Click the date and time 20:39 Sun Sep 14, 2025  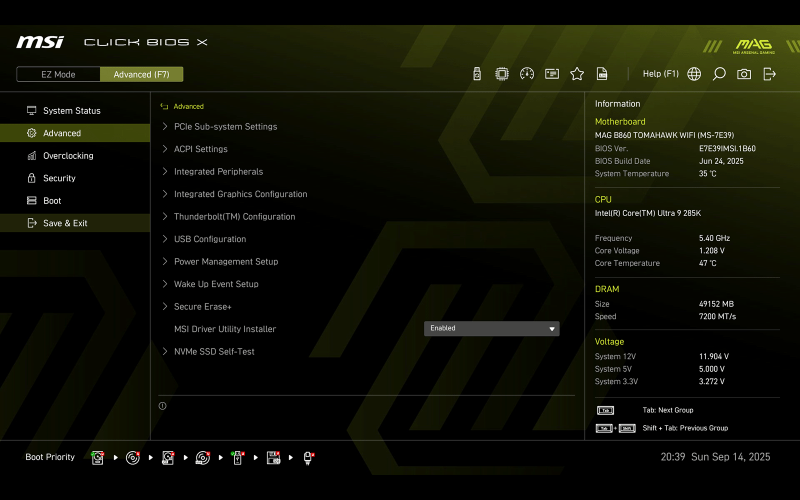[715, 457]
